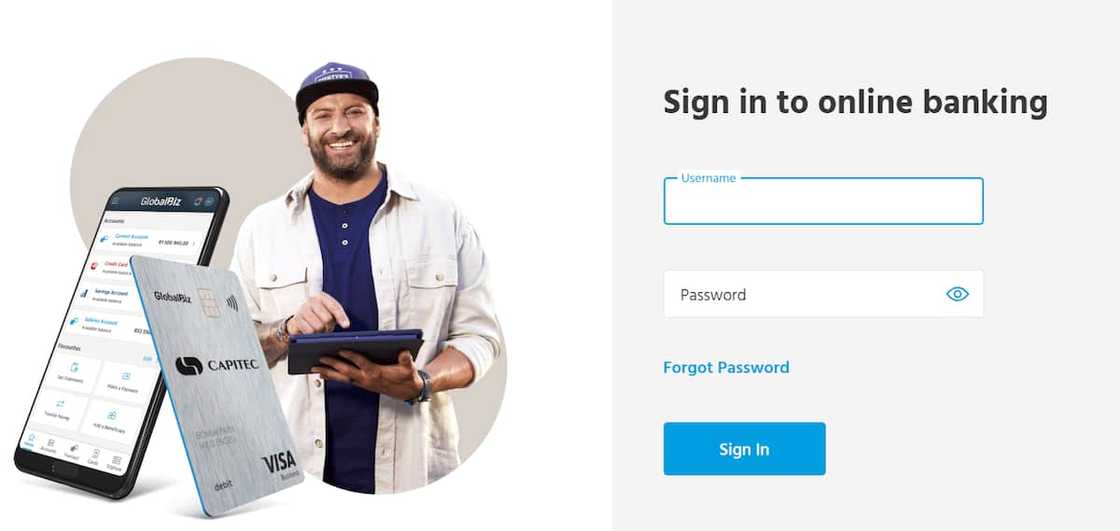Tap the hamburger menu icon on phone
This screenshot has height=531, width=1120.
[x=115, y=202]
